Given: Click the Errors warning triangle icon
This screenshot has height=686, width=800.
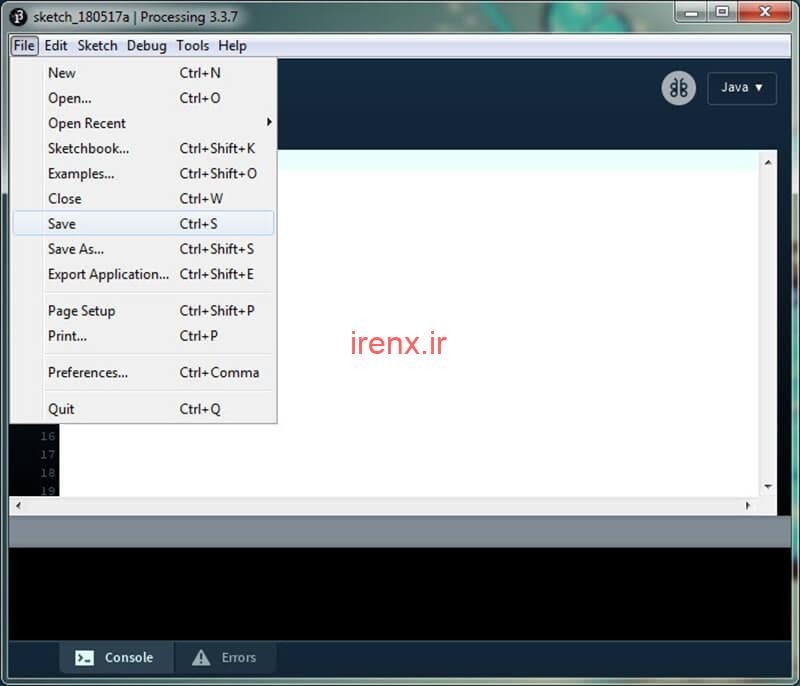Looking at the screenshot, I should 201,657.
